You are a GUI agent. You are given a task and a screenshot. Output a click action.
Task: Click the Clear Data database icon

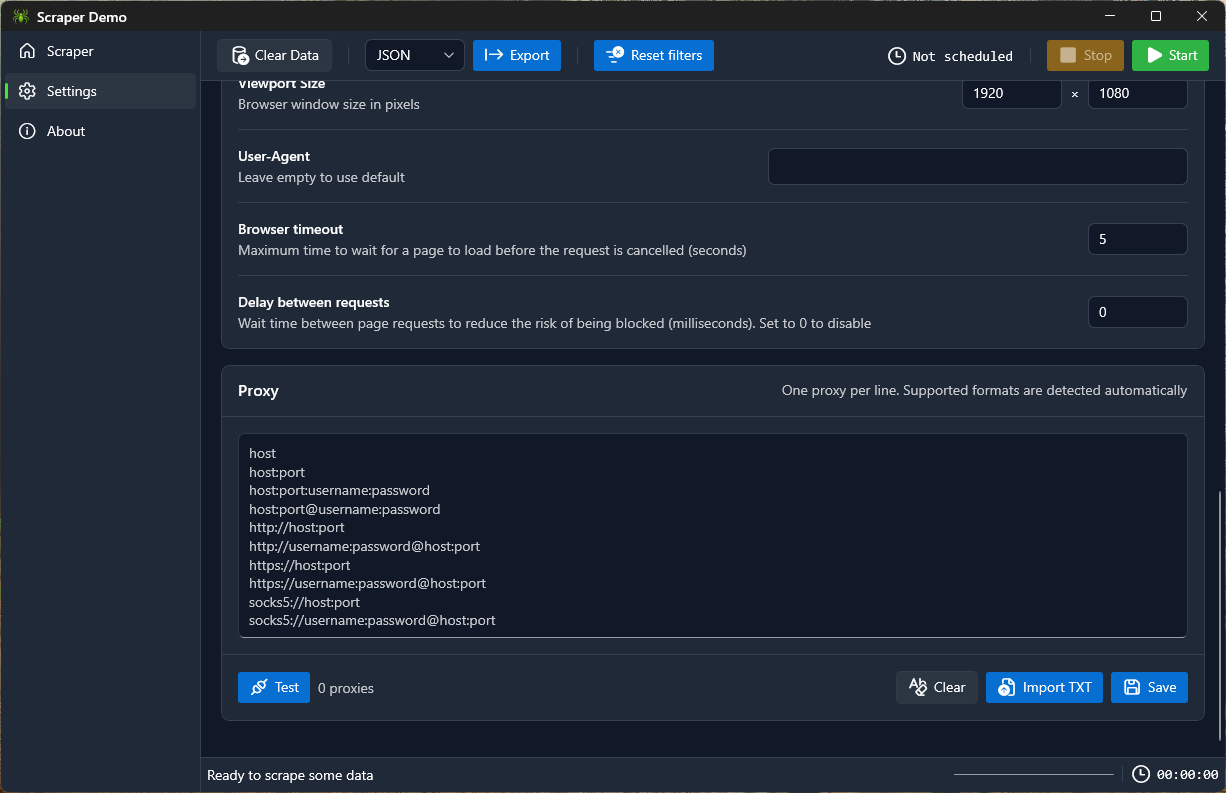pos(240,56)
